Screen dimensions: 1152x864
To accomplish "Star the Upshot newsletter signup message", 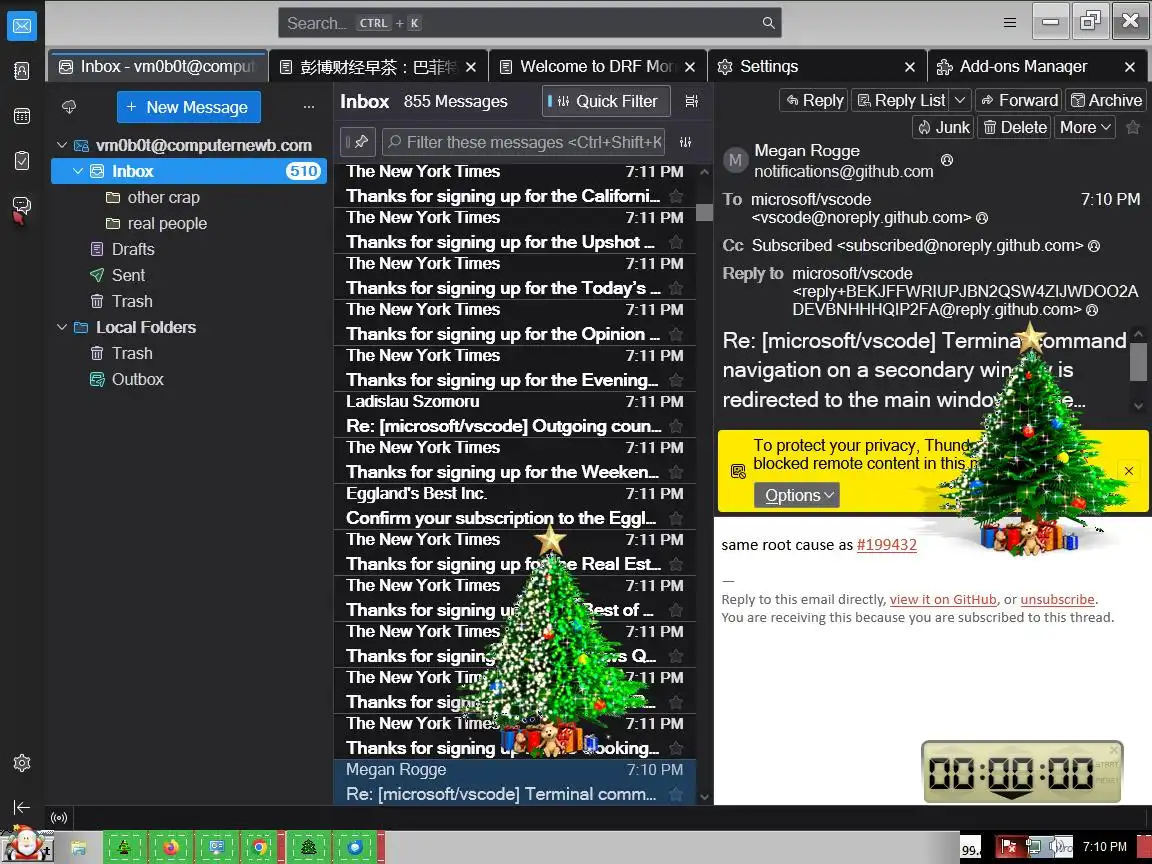I will click(676, 242).
